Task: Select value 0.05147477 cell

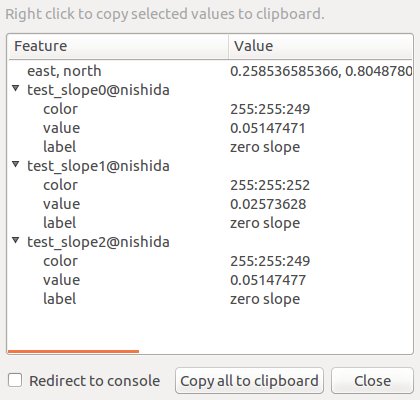Action: (268, 280)
